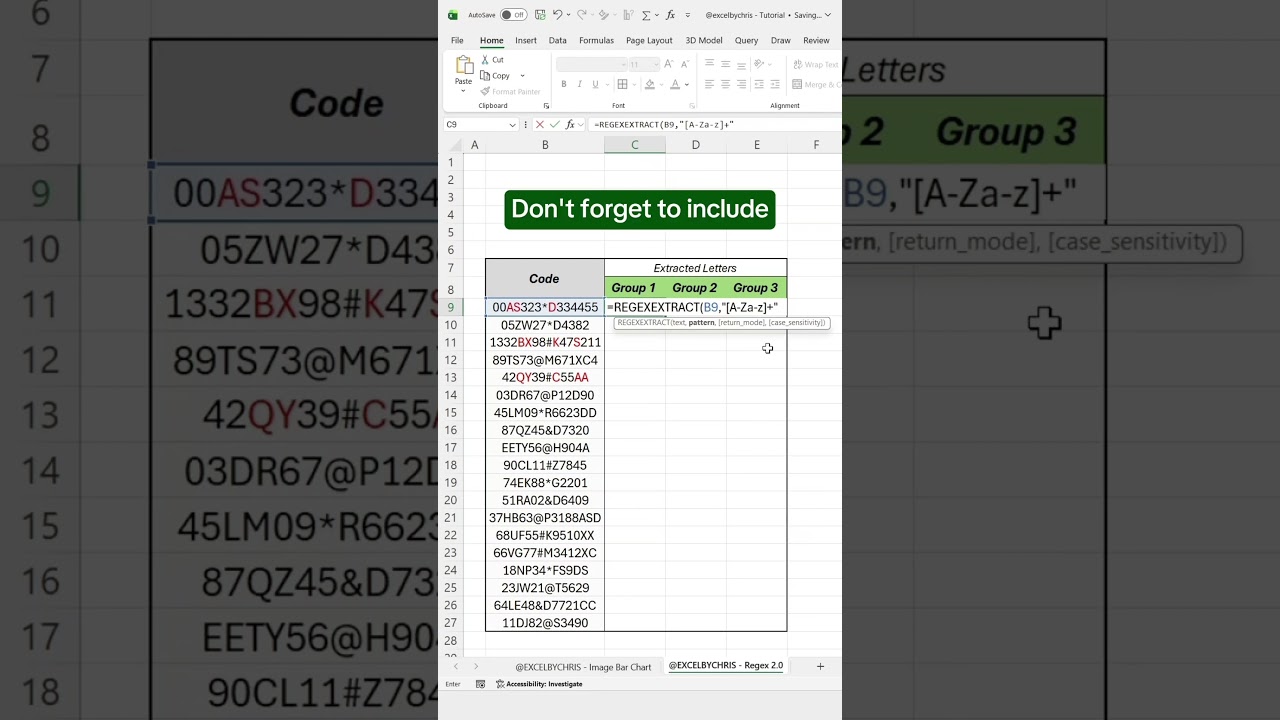This screenshot has height=720, width=1280.
Task: Click Increase Font Size icon
Action: pos(668,64)
